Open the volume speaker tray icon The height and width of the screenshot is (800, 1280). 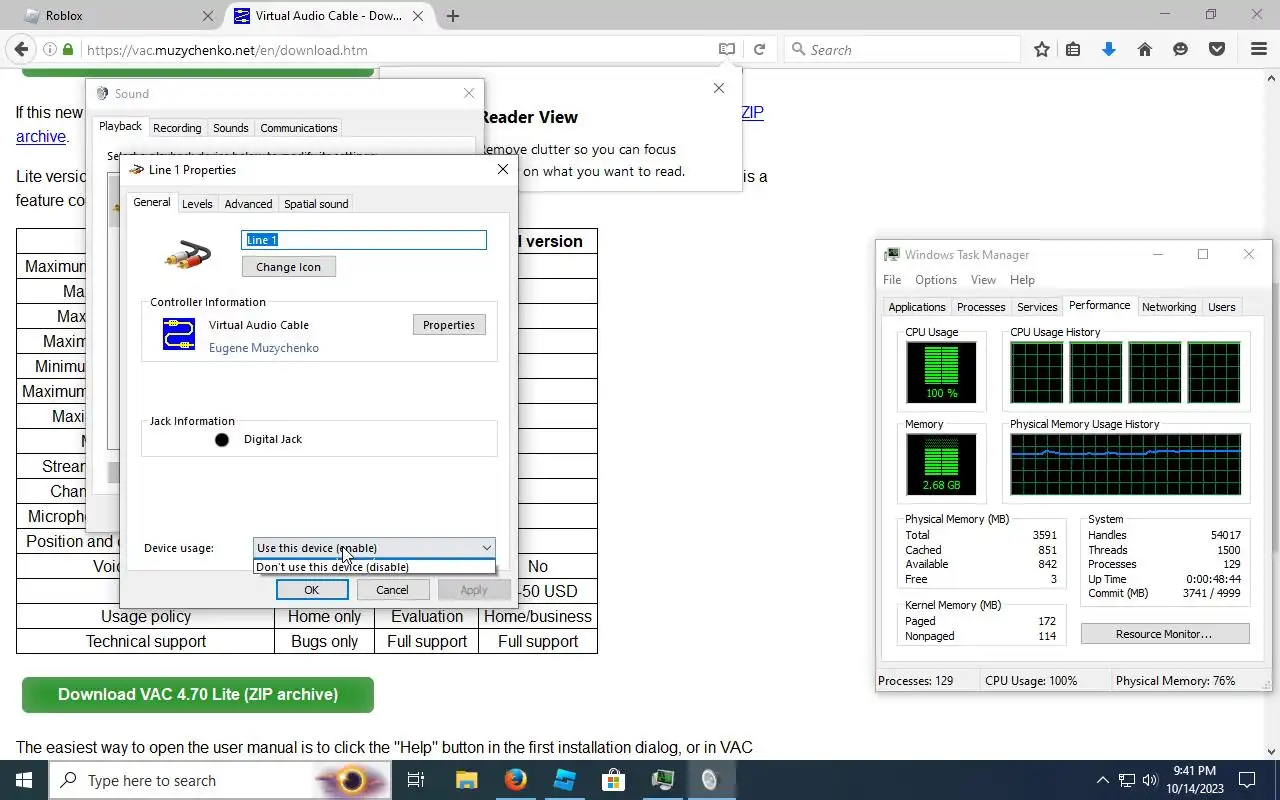(x=1150, y=780)
